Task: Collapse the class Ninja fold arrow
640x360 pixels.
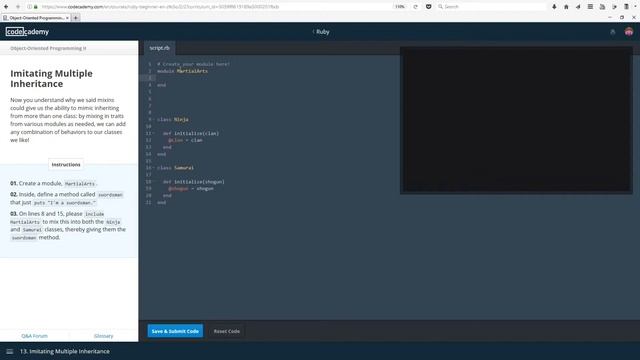Action: tap(154, 120)
